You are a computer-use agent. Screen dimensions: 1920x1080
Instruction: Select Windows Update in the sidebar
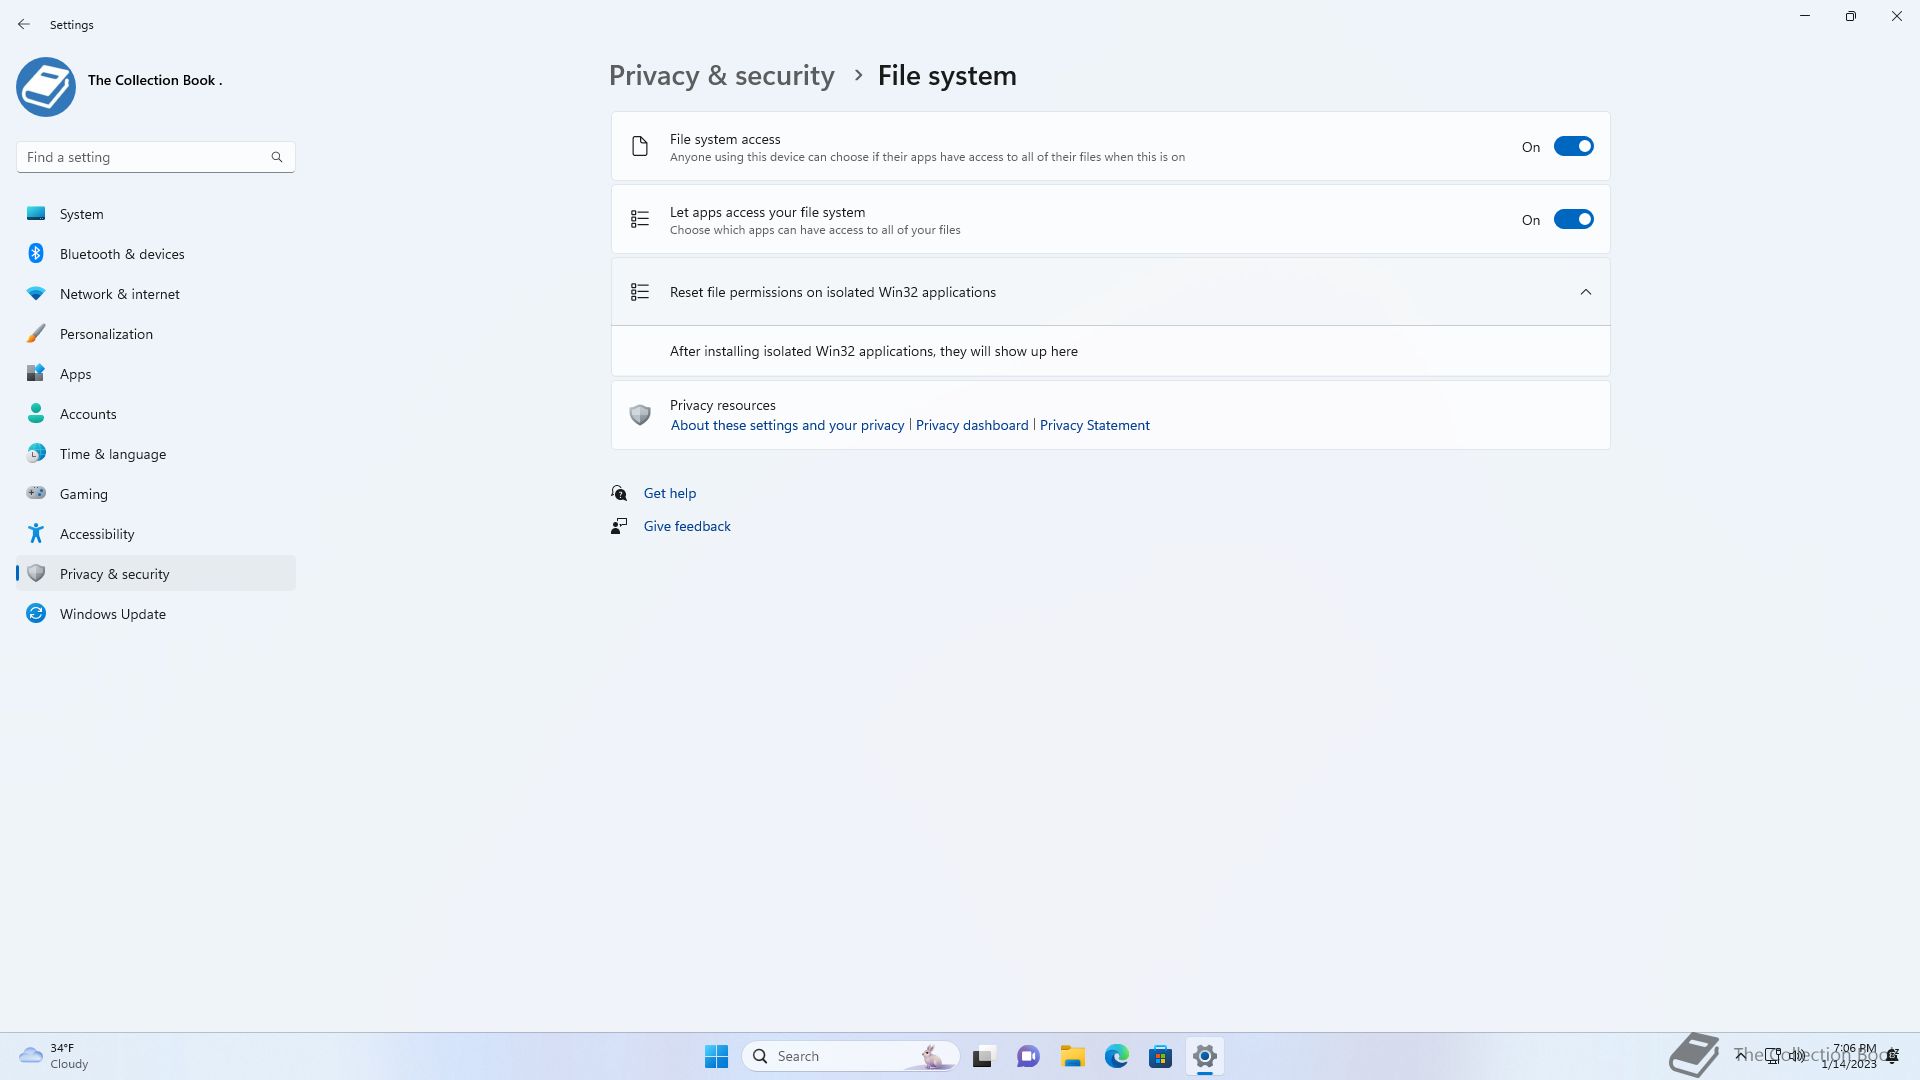coord(156,614)
